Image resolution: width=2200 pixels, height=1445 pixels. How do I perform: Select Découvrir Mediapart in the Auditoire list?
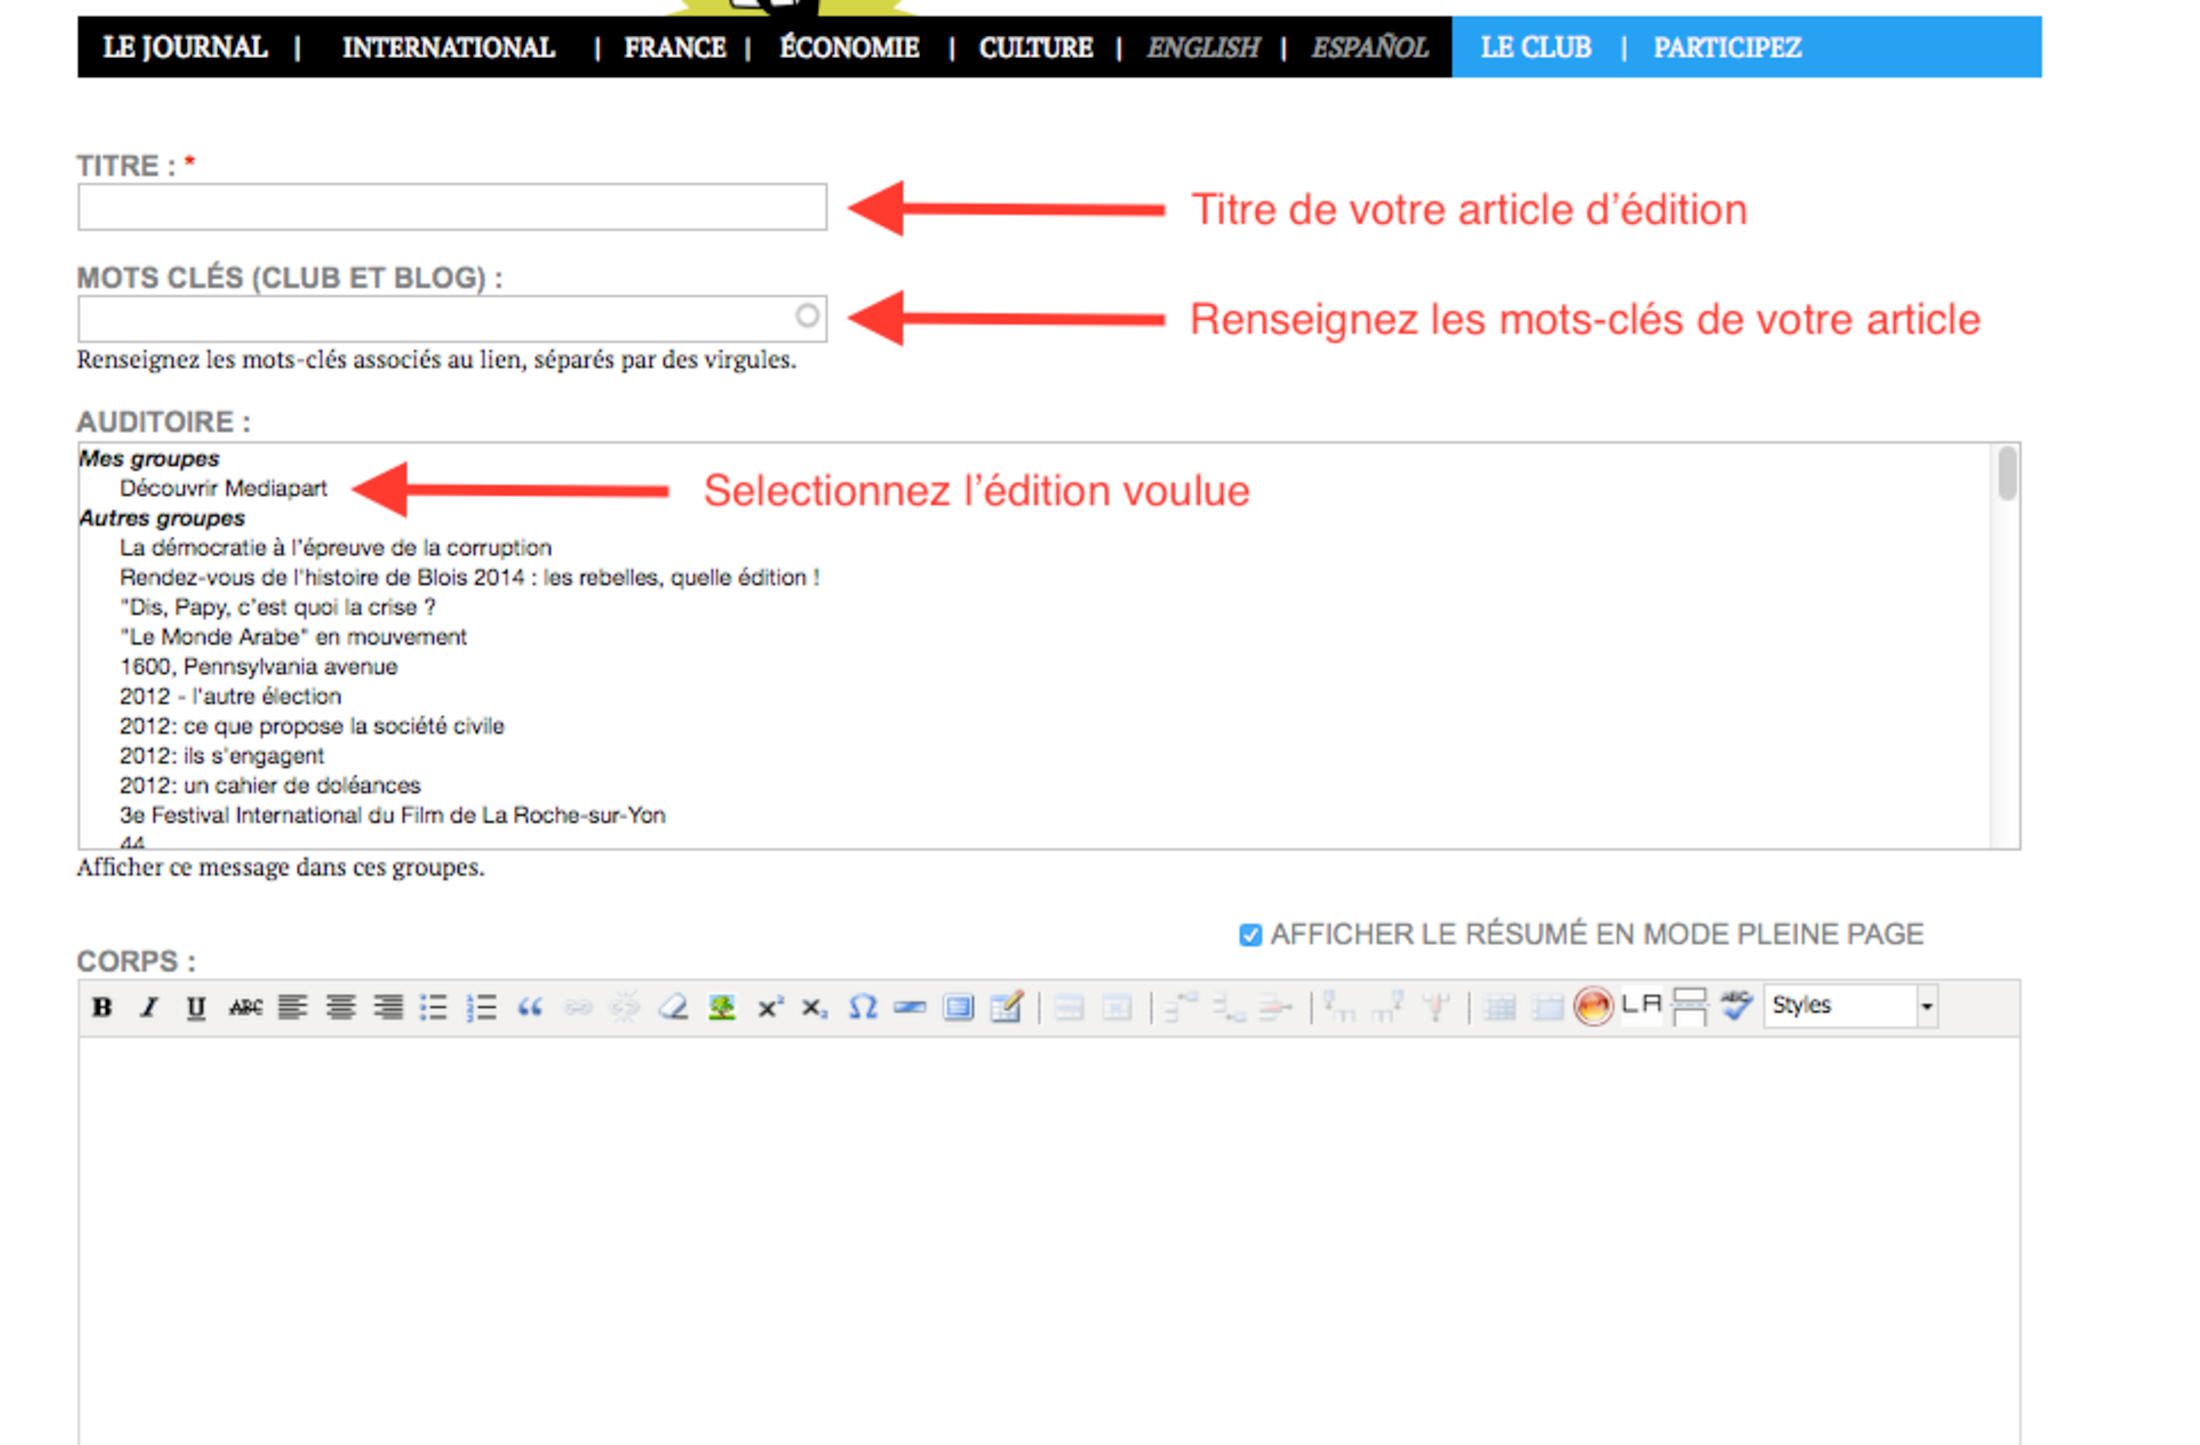point(223,488)
